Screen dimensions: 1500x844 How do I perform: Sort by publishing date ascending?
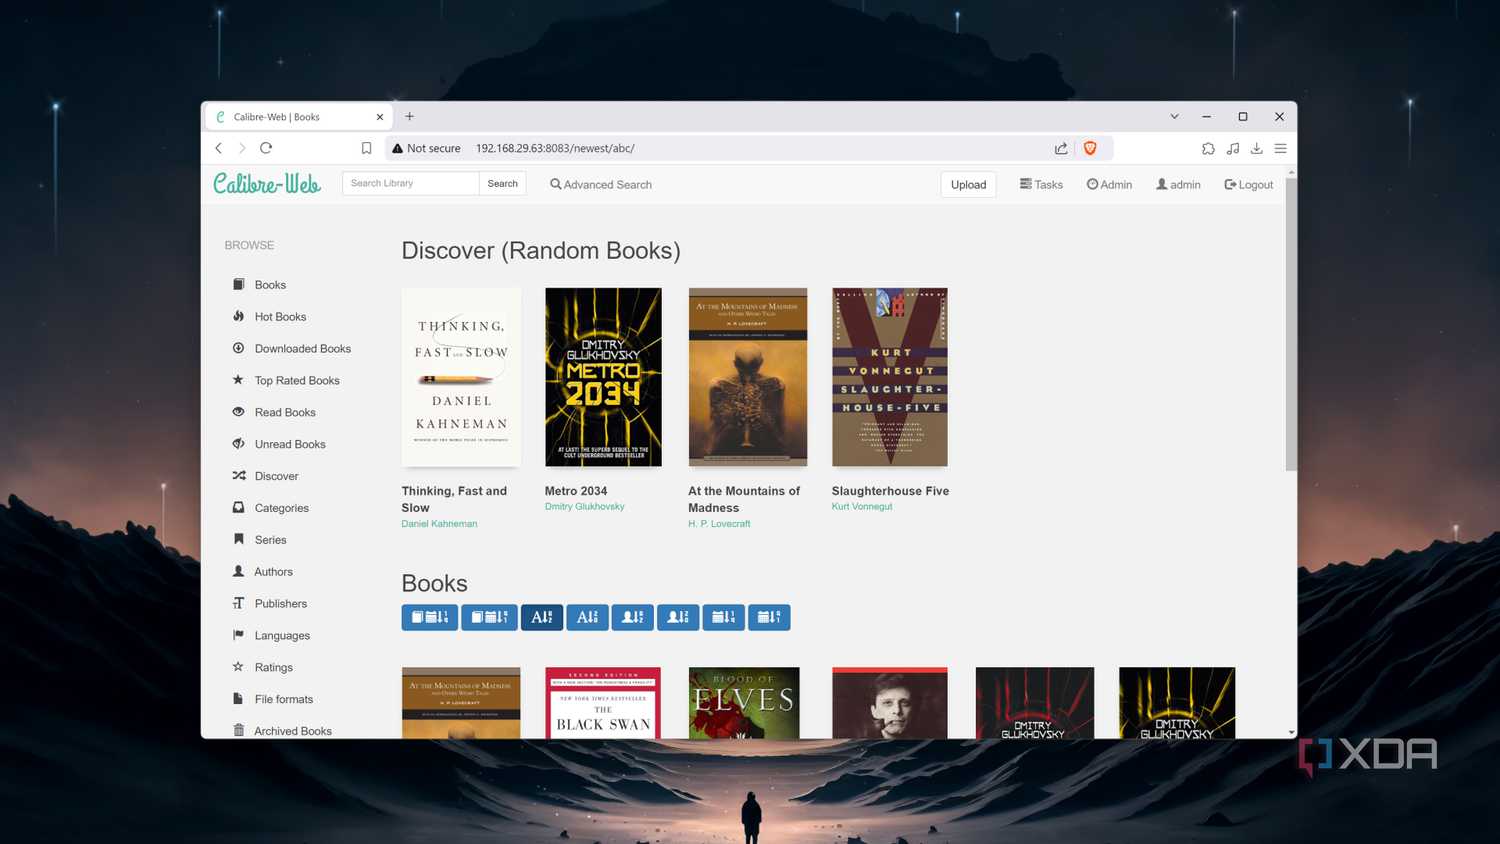click(x=723, y=617)
